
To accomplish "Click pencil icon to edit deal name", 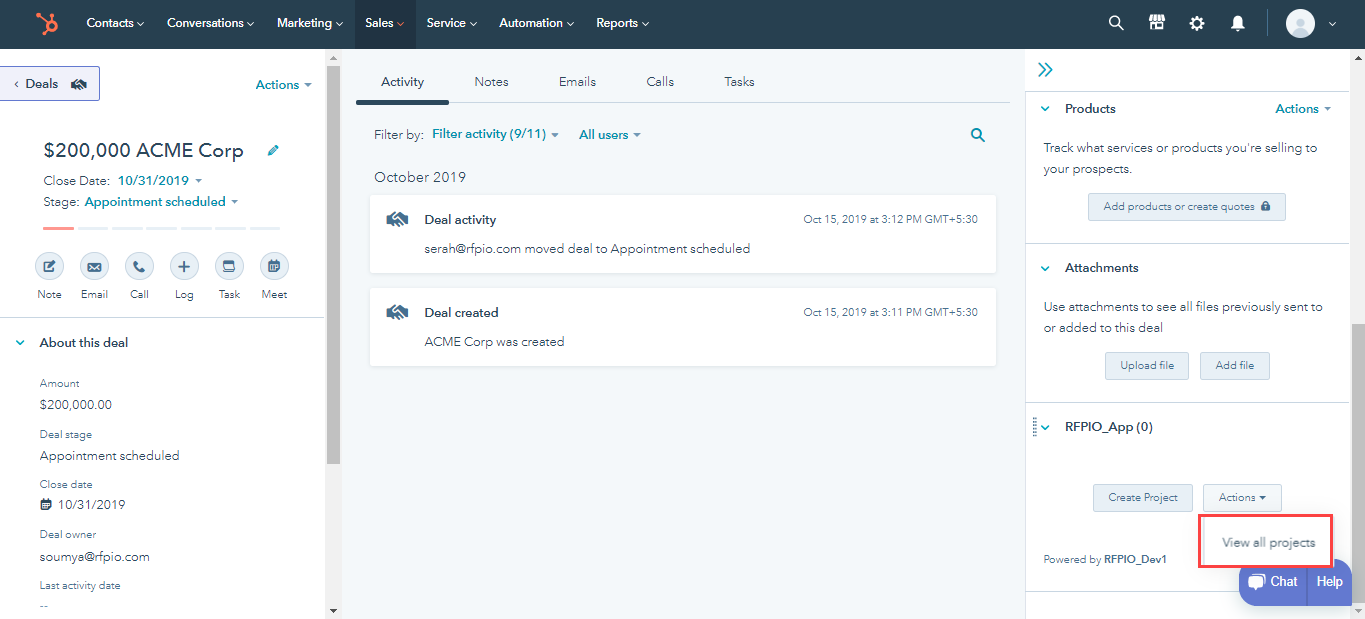I will point(273,151).
